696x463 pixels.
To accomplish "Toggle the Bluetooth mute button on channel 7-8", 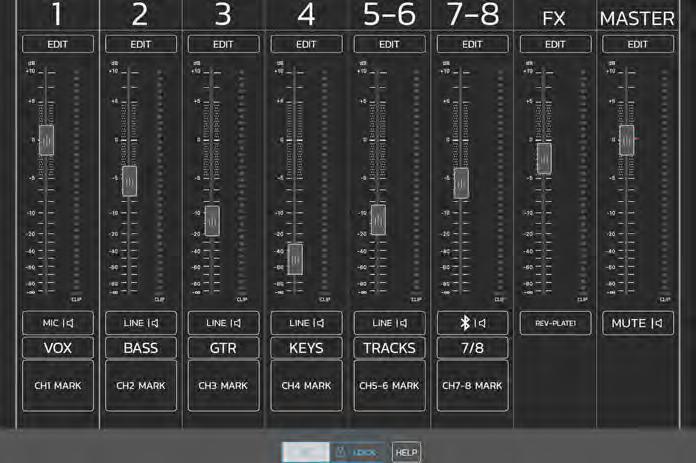I will coord(472,323).
